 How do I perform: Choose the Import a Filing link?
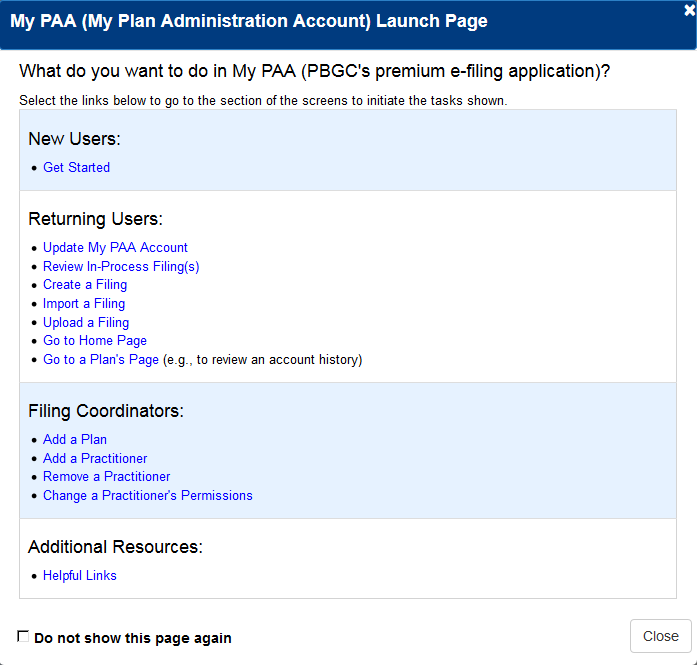[84, 304]
